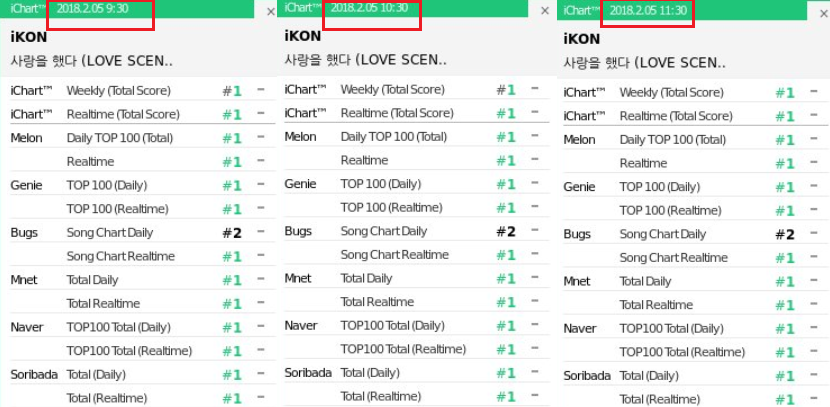This screenshot has width=830, height=407.
Task: Open Genie TOP 100 (Daily) in 10:30 panel
Action: pos(381,184)
